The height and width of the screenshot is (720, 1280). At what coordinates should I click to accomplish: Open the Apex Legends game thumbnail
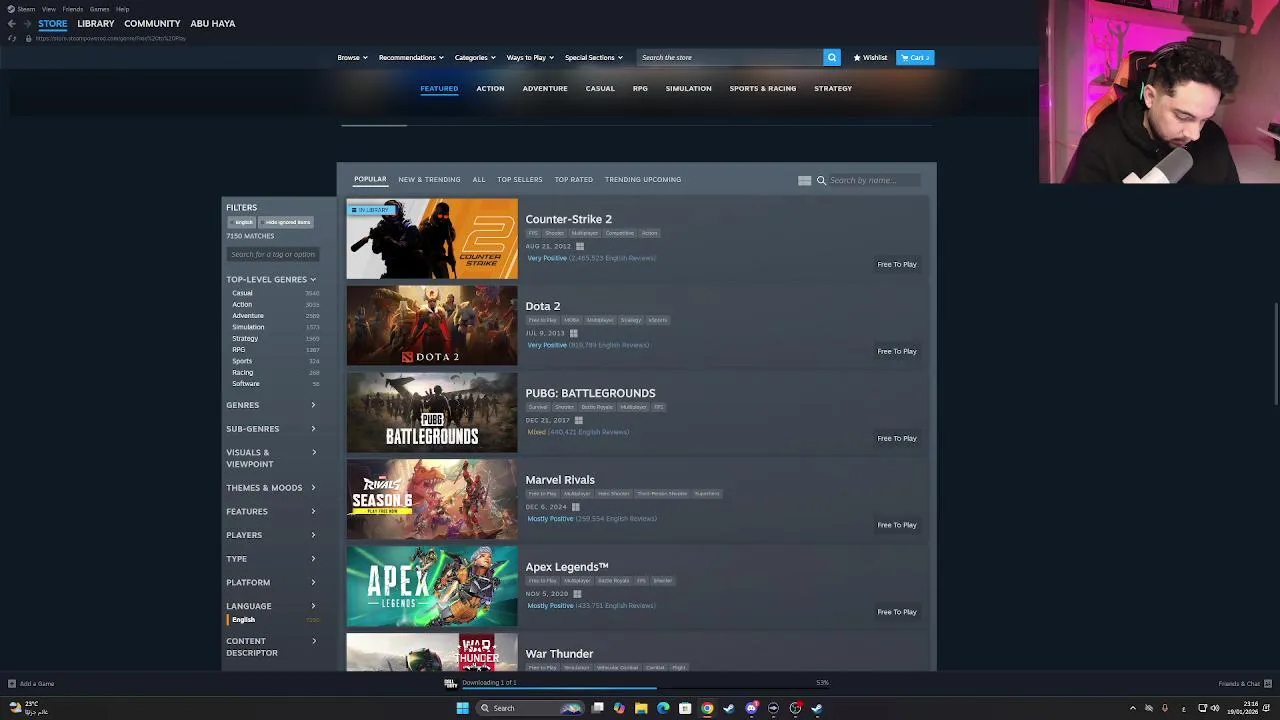432,586
